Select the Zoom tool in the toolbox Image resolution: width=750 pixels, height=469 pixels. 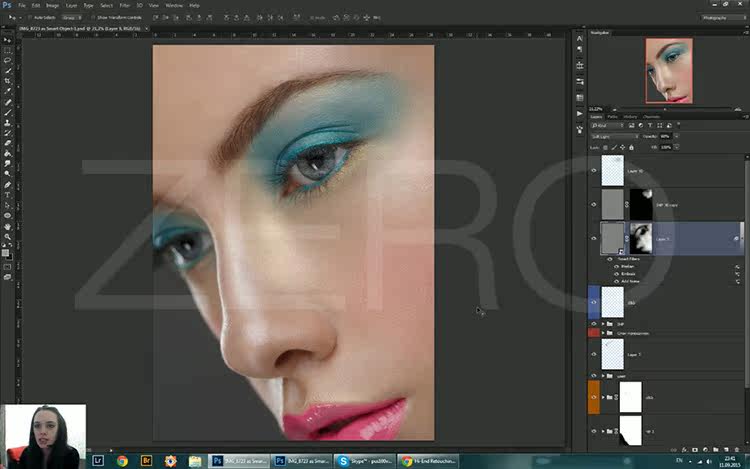click(x=7, y=237)
